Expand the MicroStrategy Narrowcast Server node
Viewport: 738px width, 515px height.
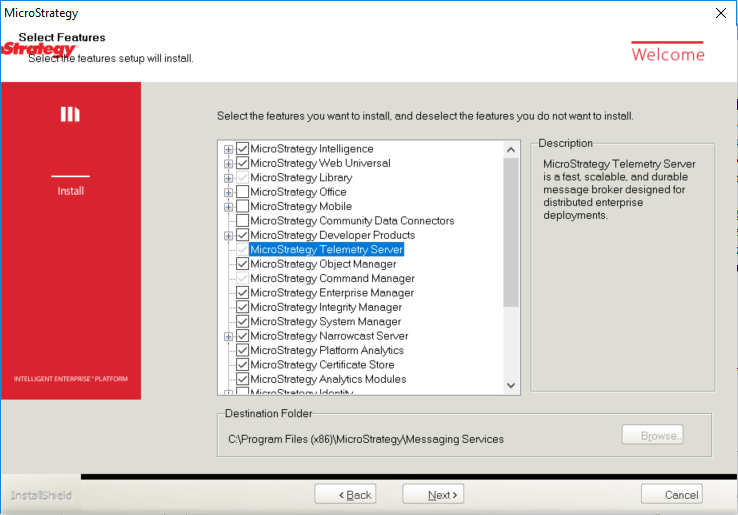coord(229,337)
